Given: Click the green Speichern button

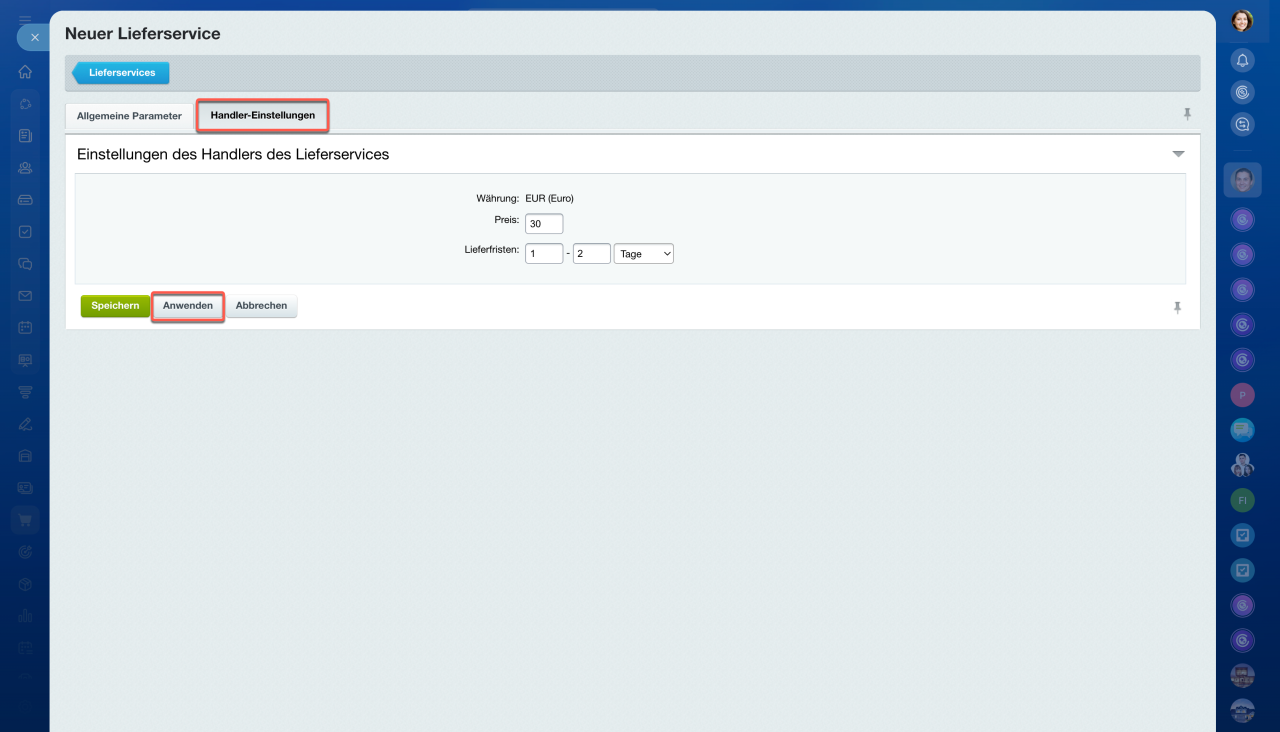Looking at the screenshot, I should 115,306.
